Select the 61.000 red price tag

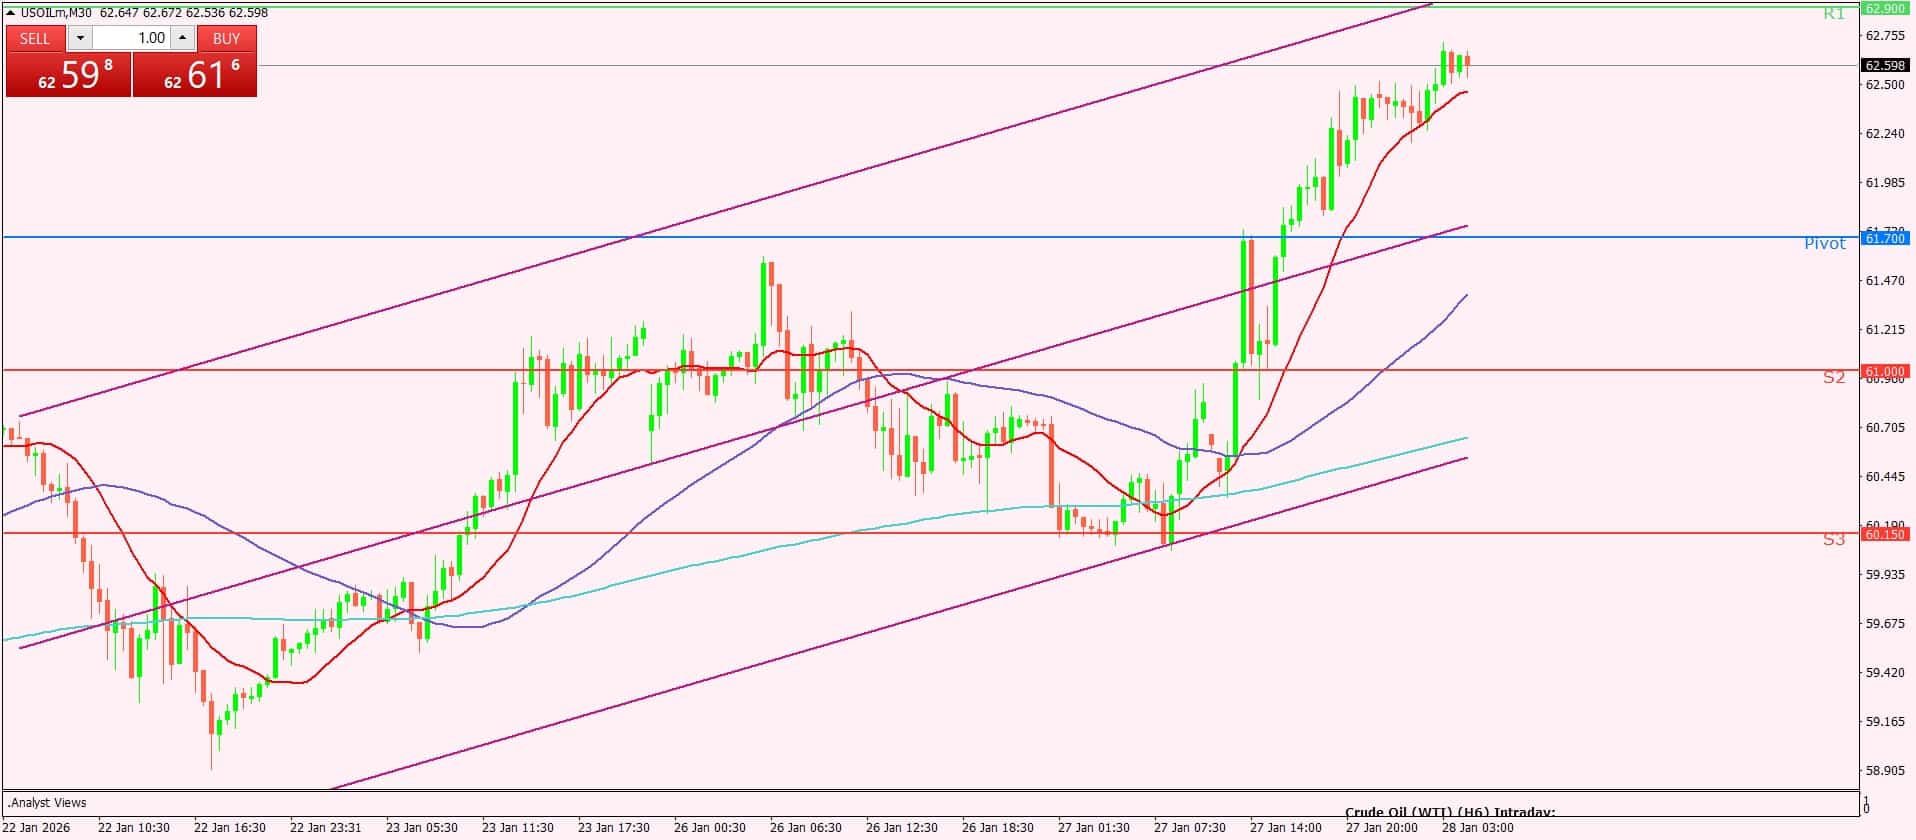click(1886, 371)
